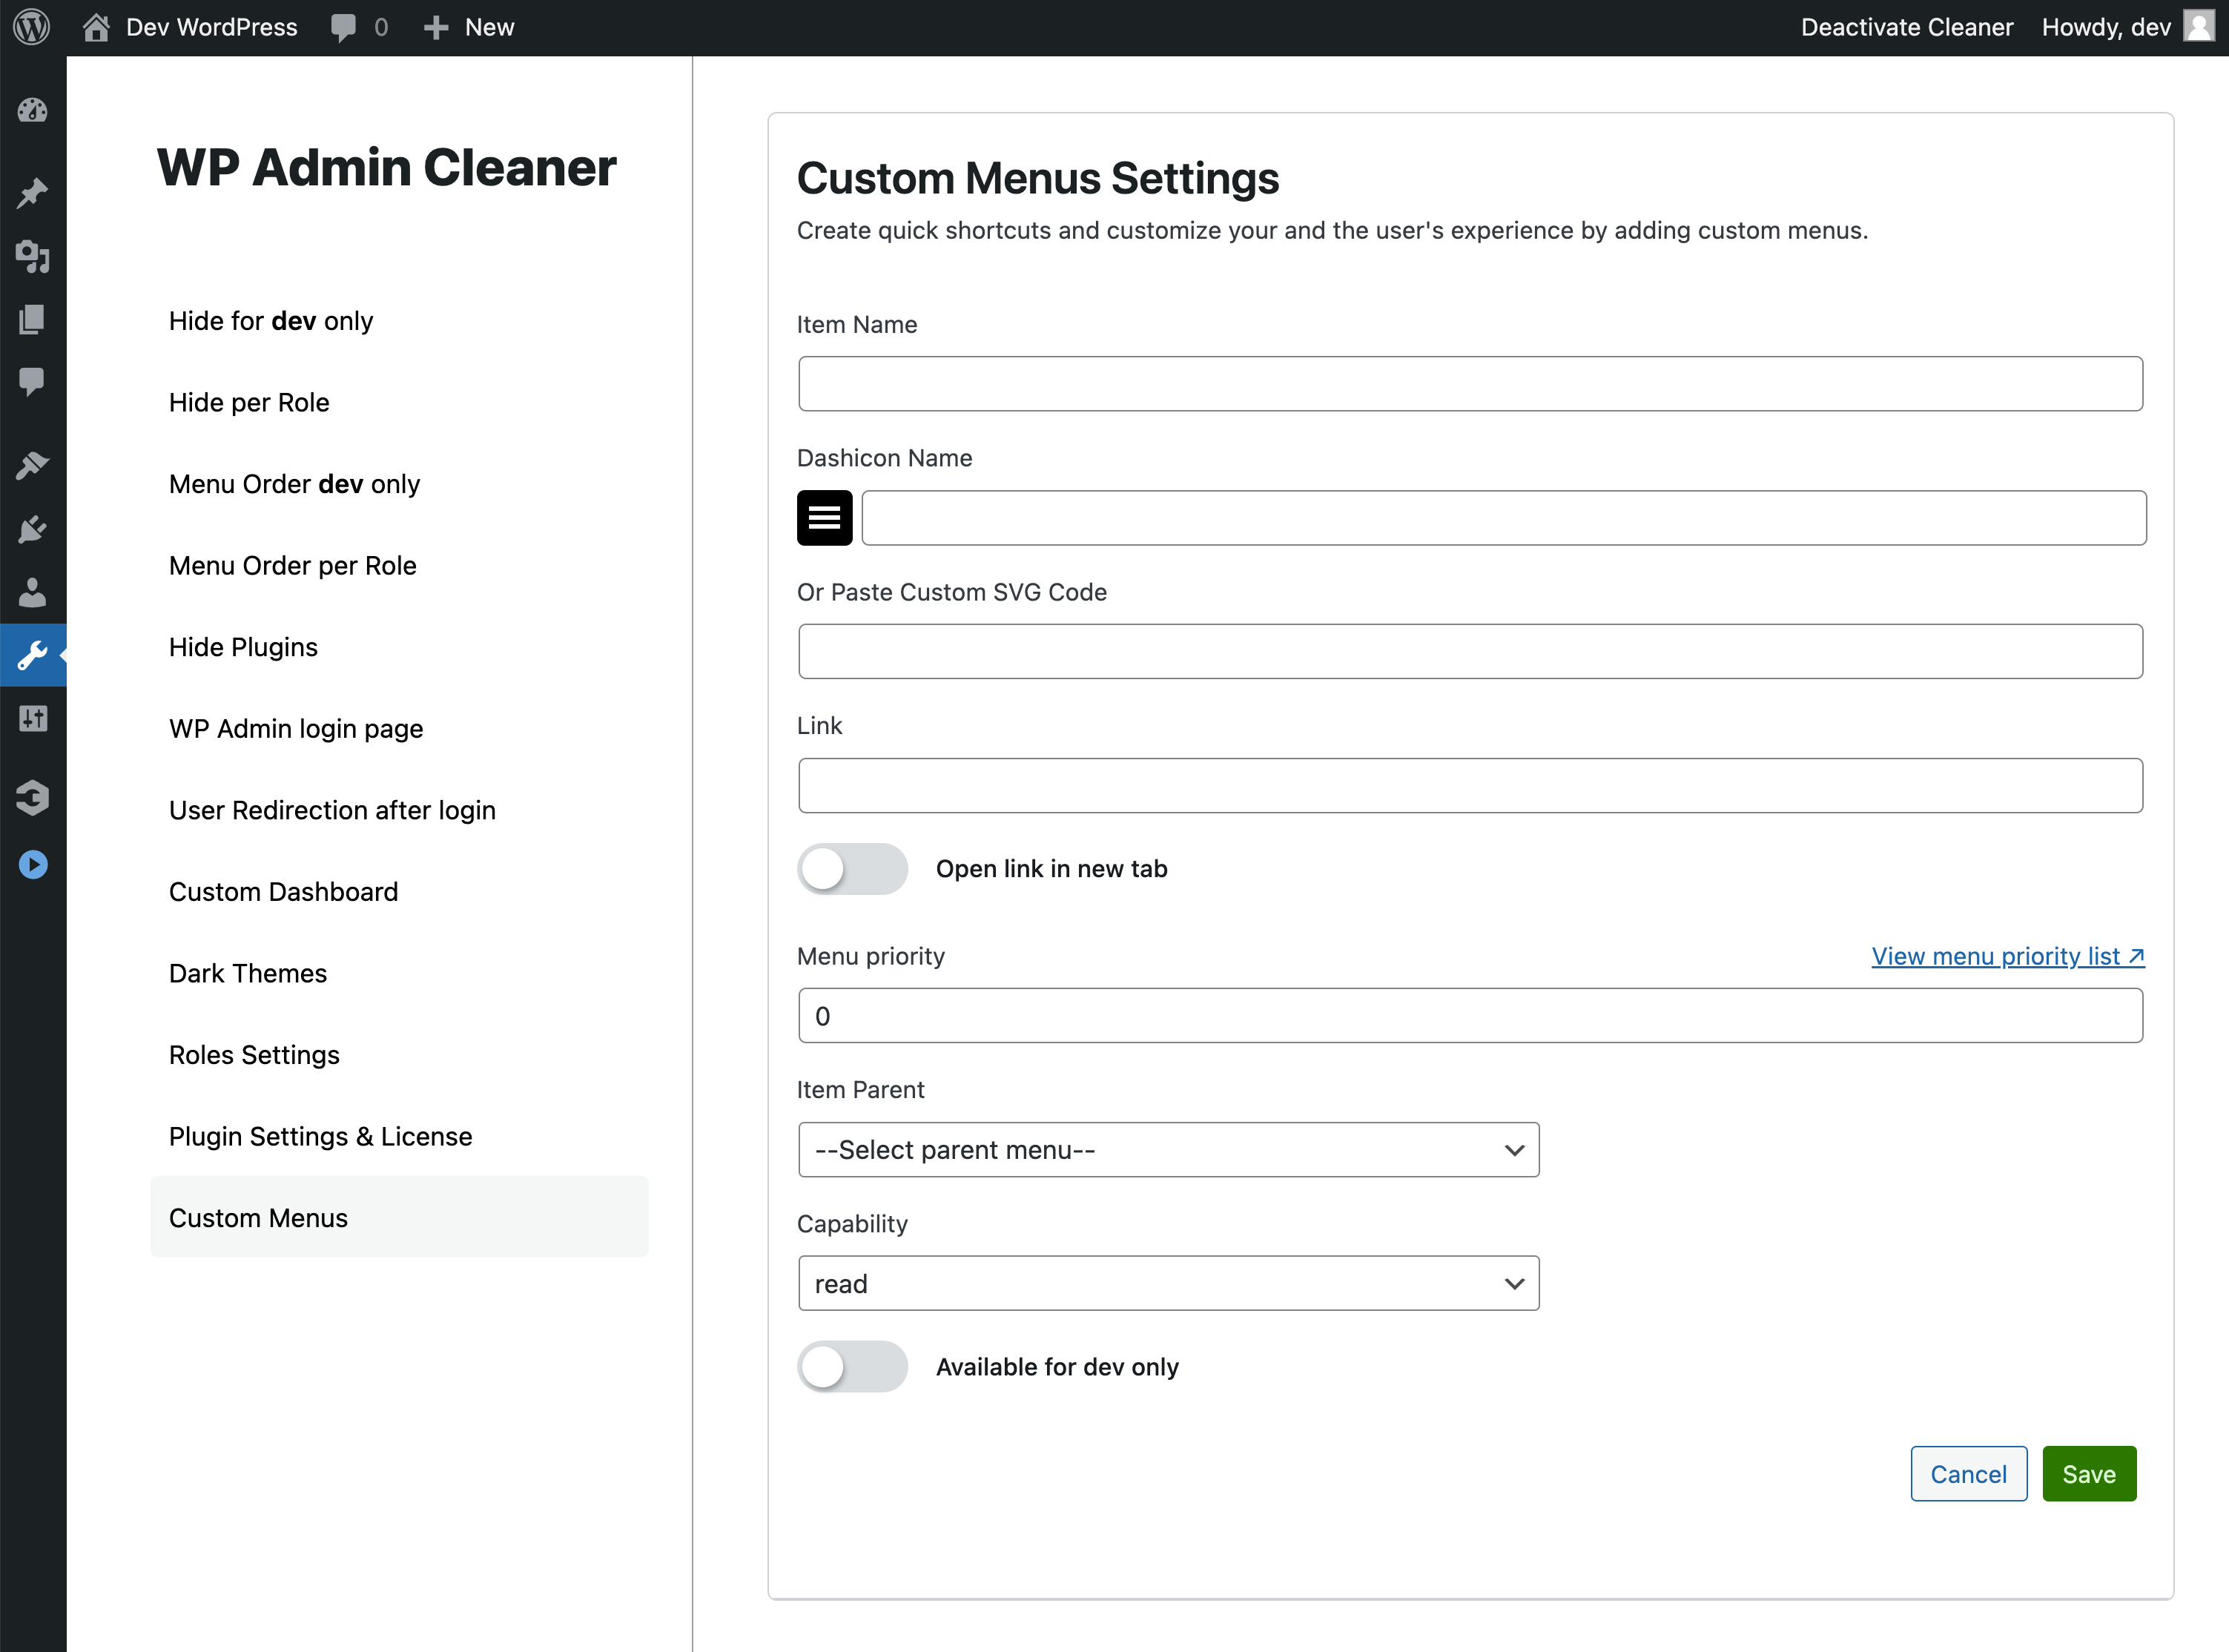
Task: Expand the Capability dropdown
Action: 1168,1284
